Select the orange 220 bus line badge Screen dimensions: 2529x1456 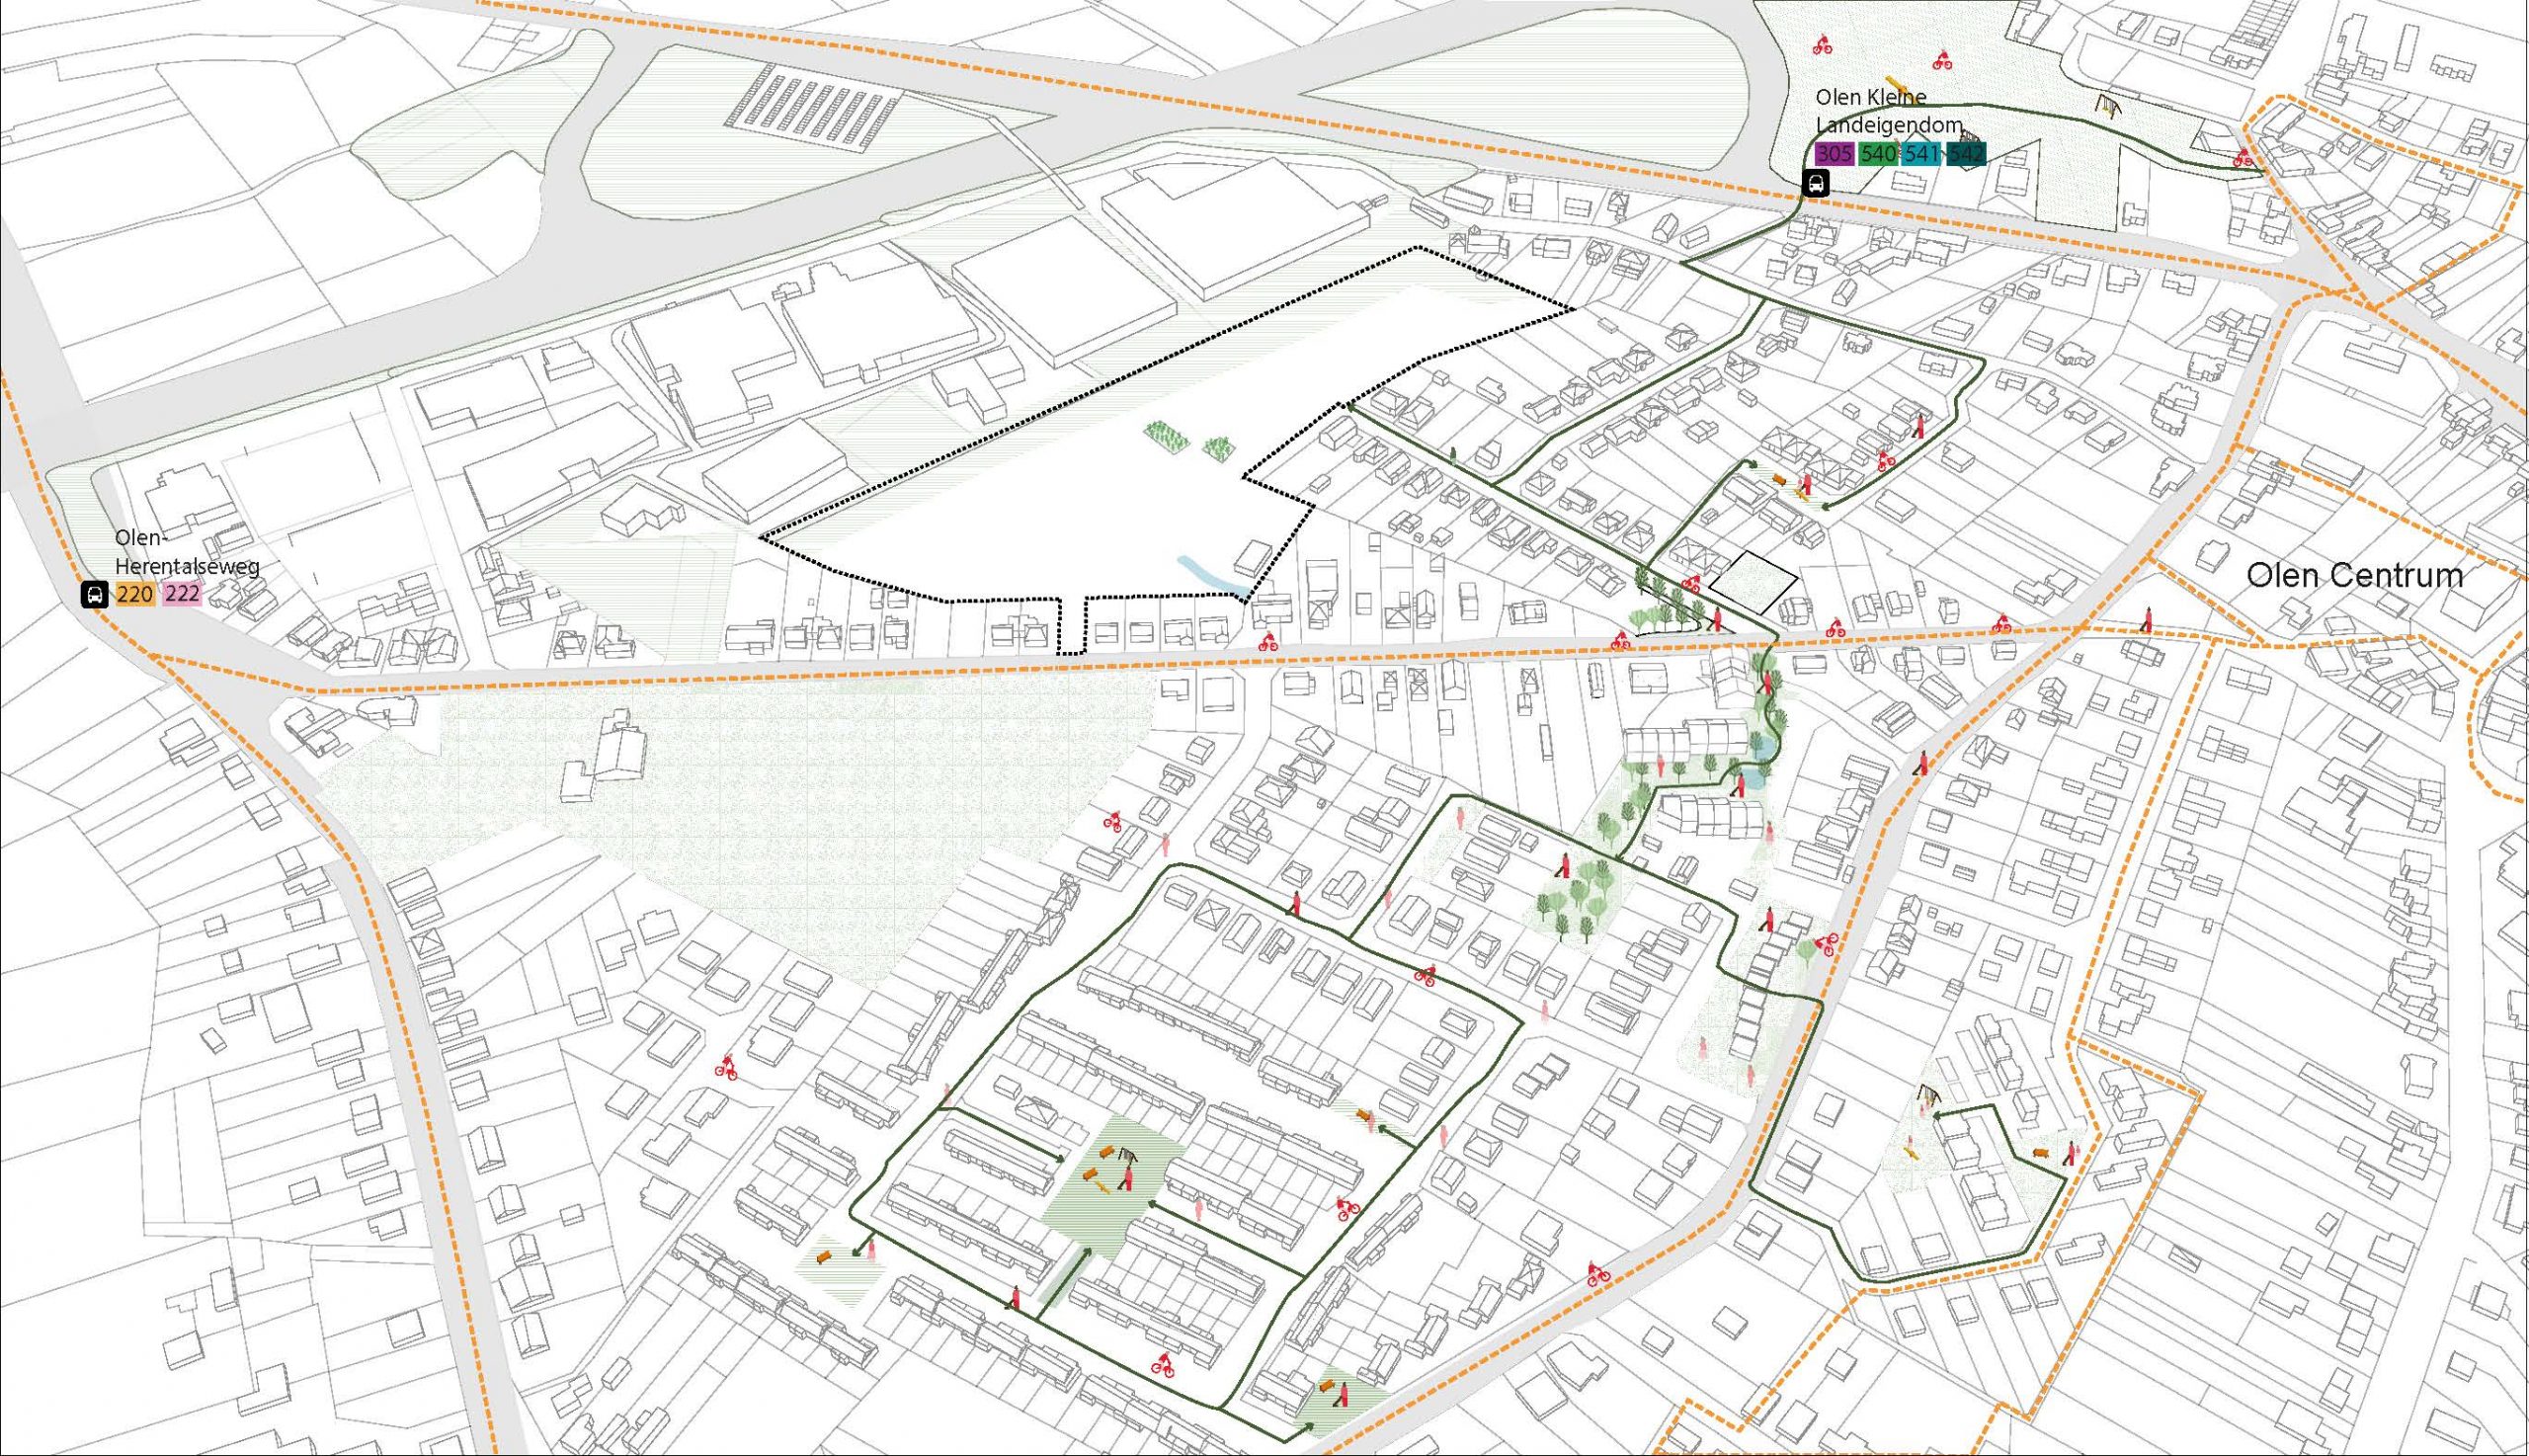[135, 594]
